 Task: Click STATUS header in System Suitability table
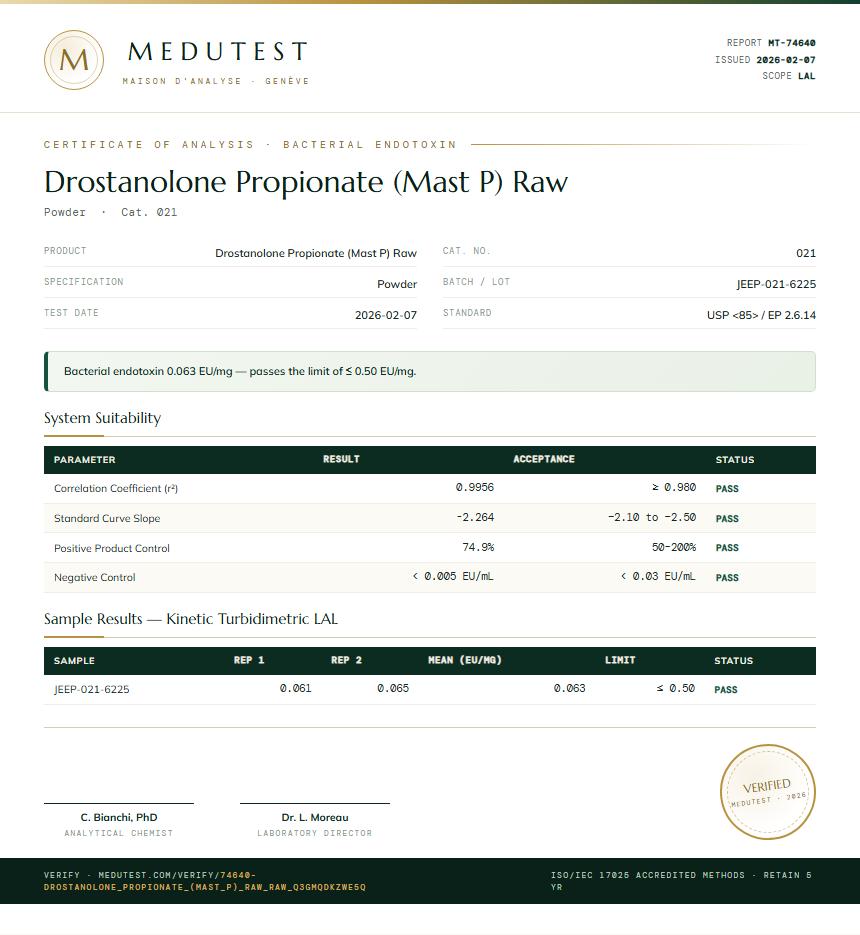(x=735, y=460)
